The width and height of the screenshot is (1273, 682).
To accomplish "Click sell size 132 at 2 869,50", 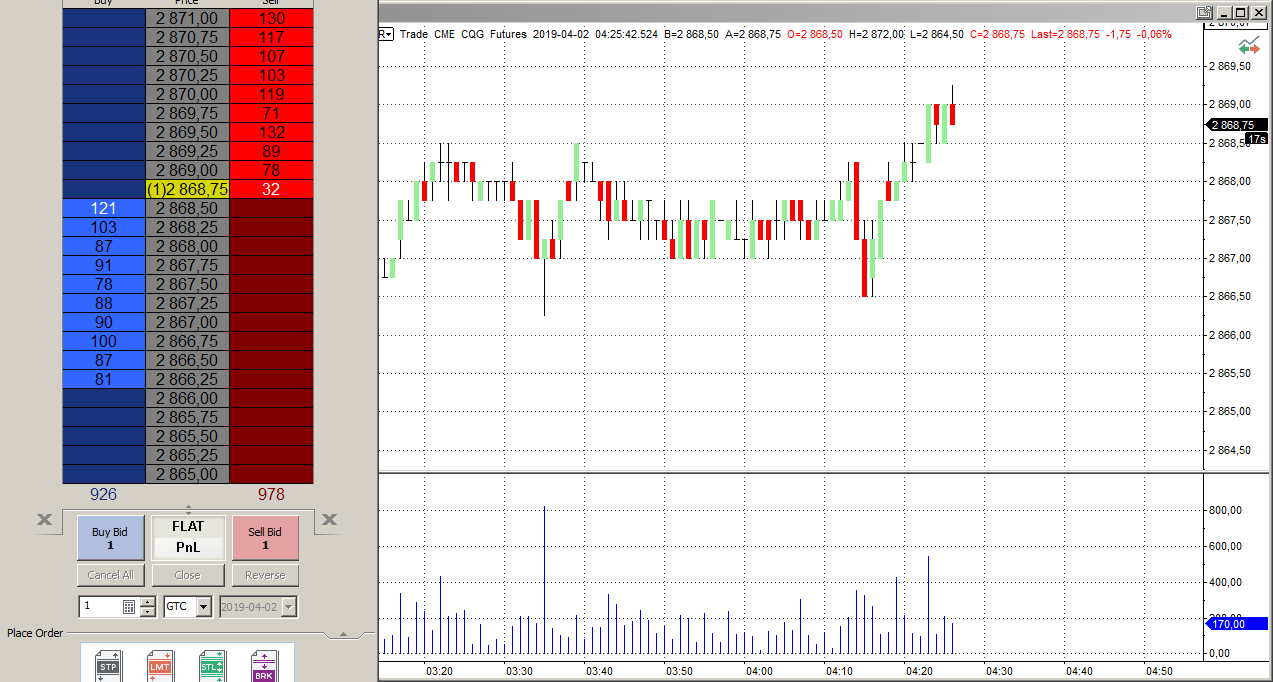I will point(271,132).
